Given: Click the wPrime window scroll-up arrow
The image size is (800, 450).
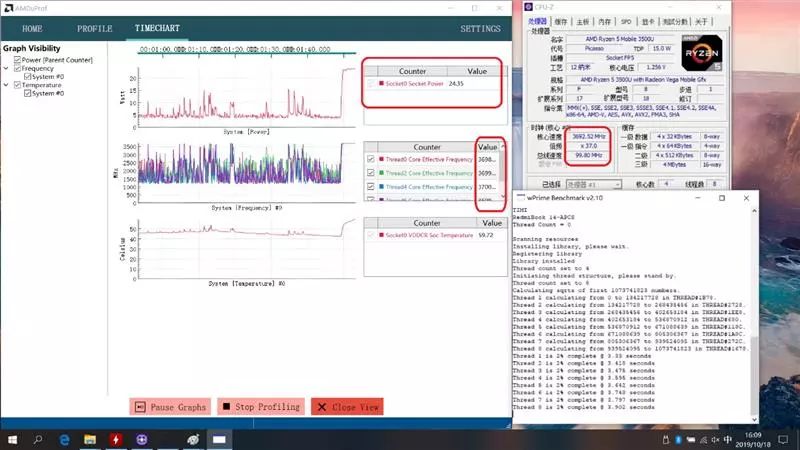Looking at the screenshot, I should tap(754, 210).
